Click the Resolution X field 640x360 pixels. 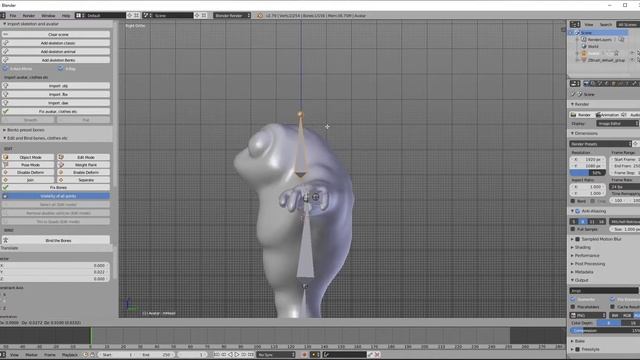pos(587,159)
